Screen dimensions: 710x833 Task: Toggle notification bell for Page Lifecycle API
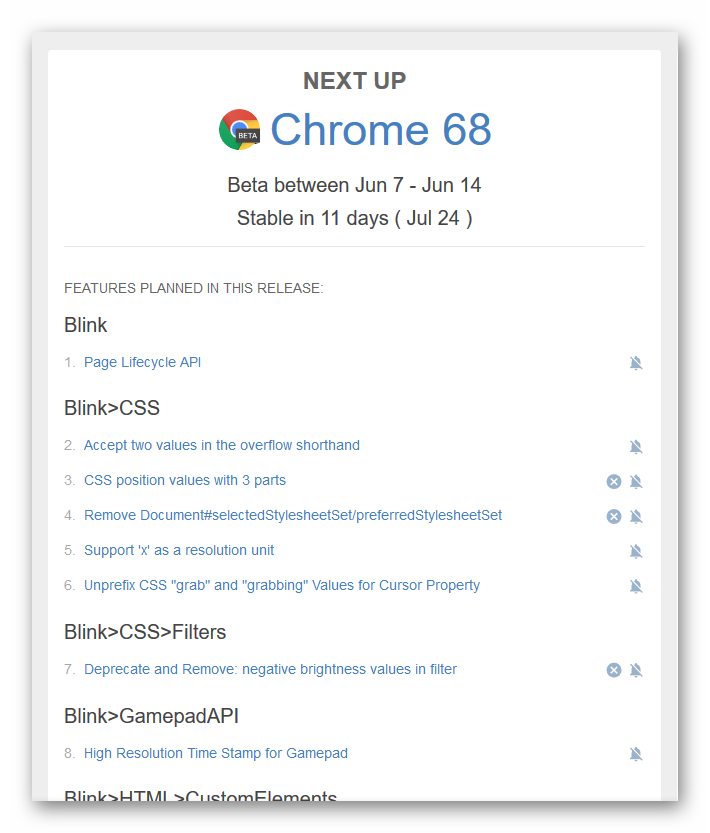636,363
